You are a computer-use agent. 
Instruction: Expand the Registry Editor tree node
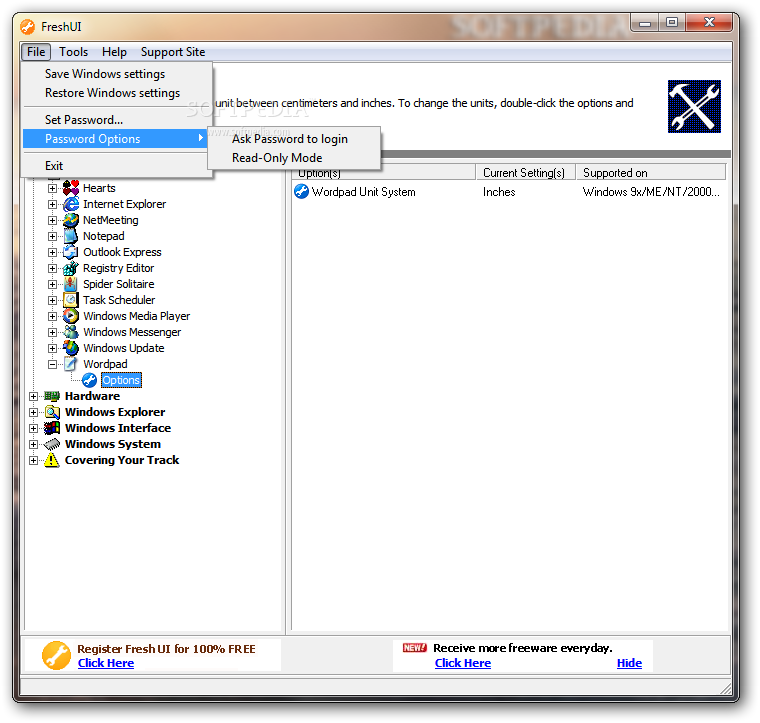pyautogui.click(x=52, y=268)
